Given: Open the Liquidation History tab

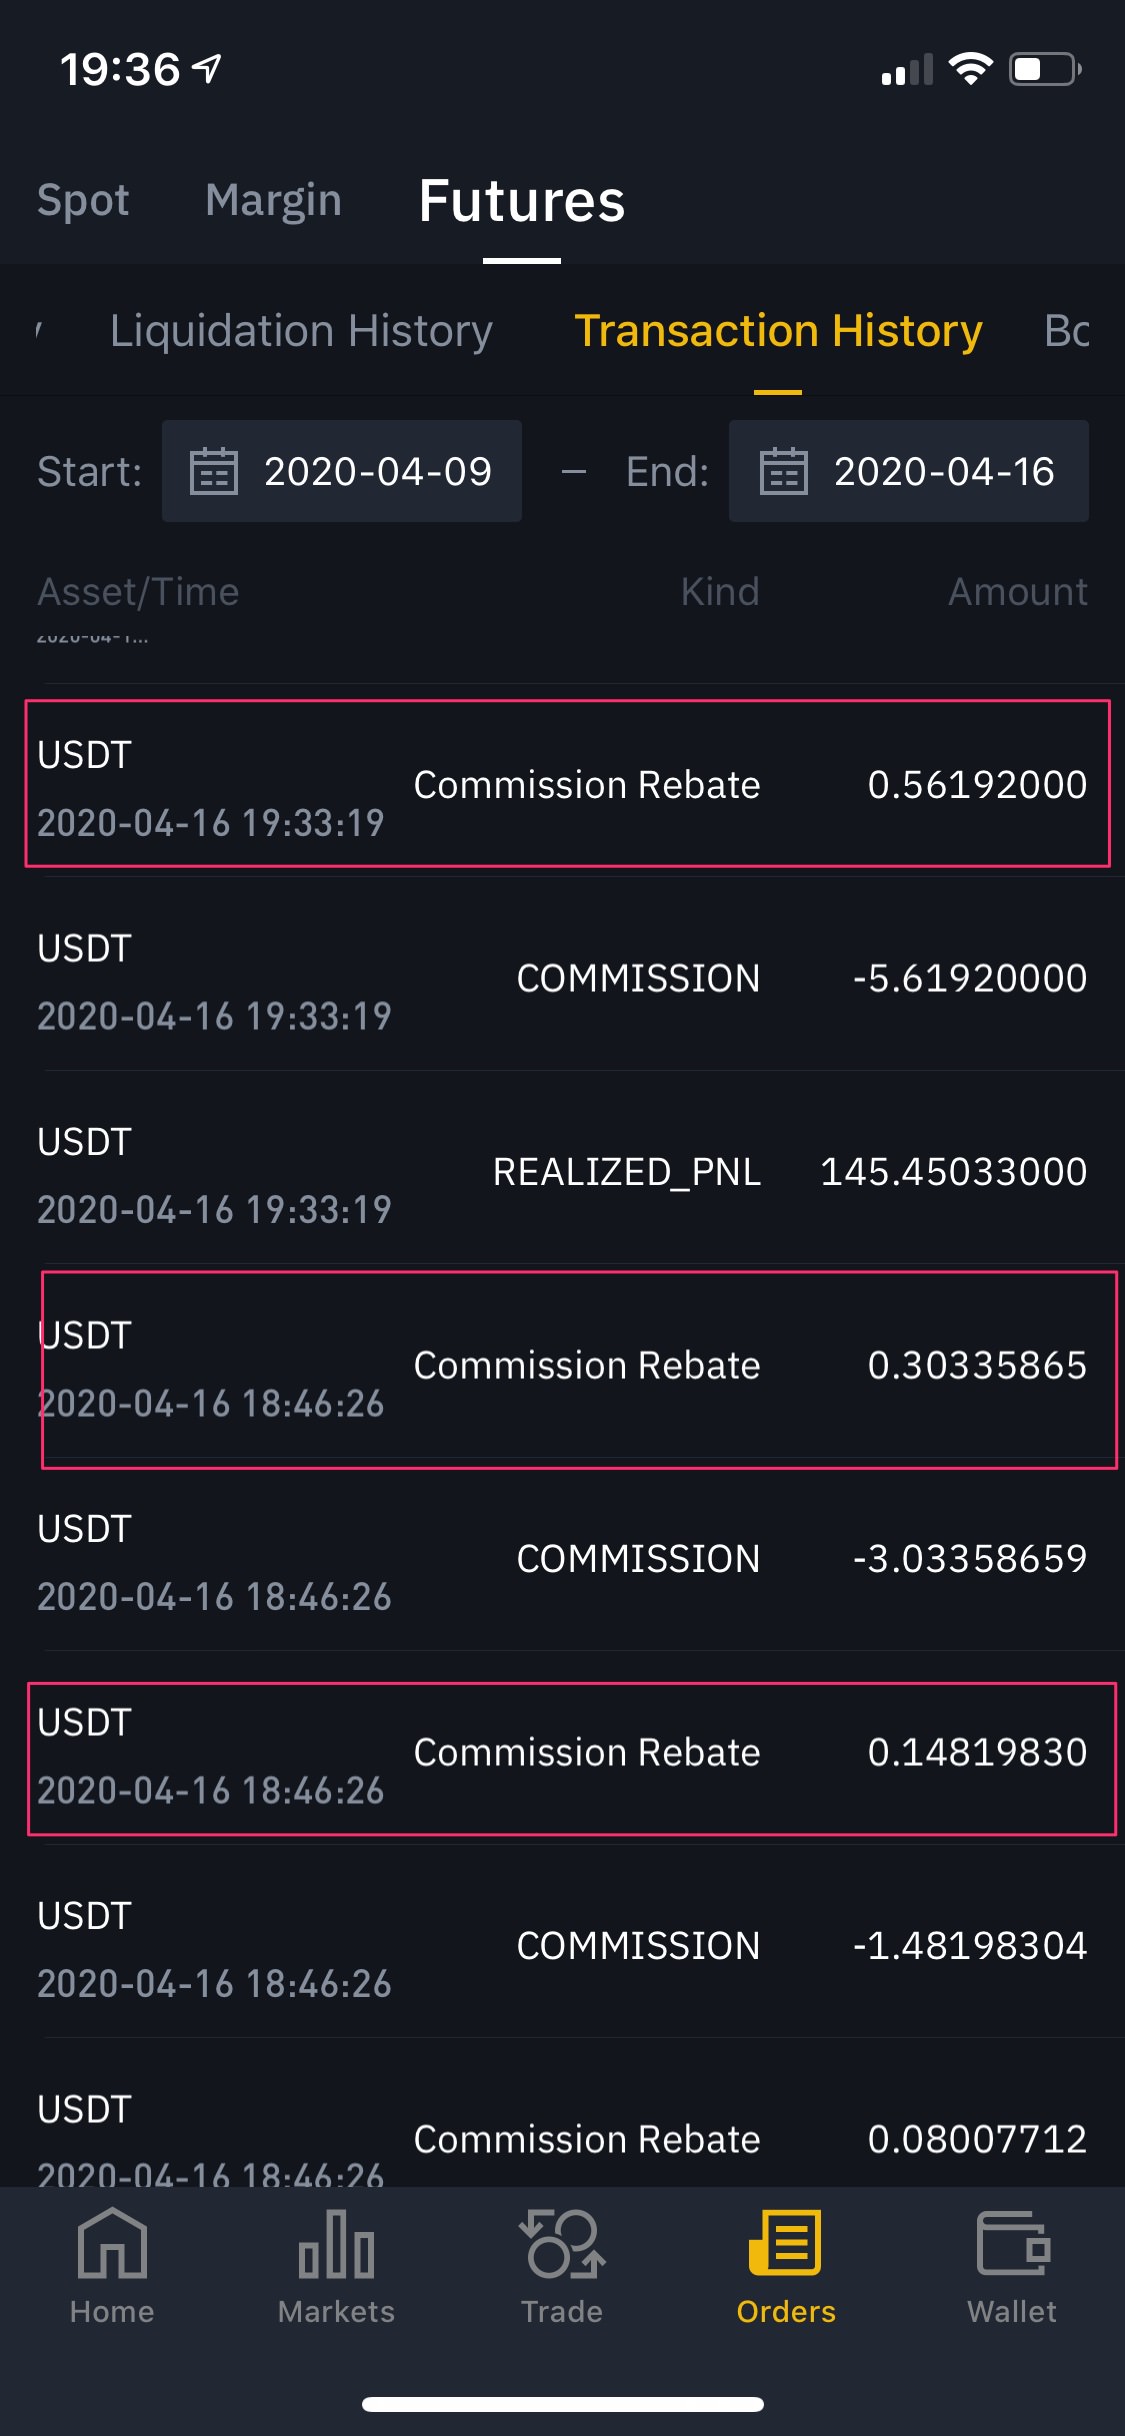Looking at the screenshot, I should (301, 331).
